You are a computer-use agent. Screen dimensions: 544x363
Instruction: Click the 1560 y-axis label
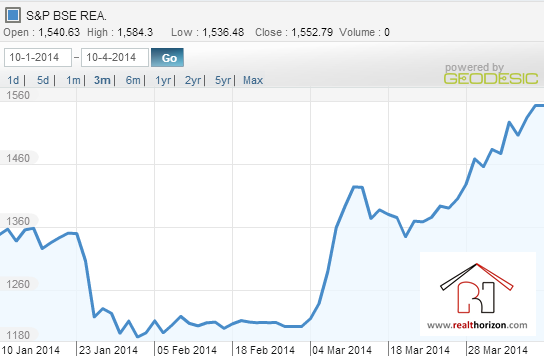(18, 95)
